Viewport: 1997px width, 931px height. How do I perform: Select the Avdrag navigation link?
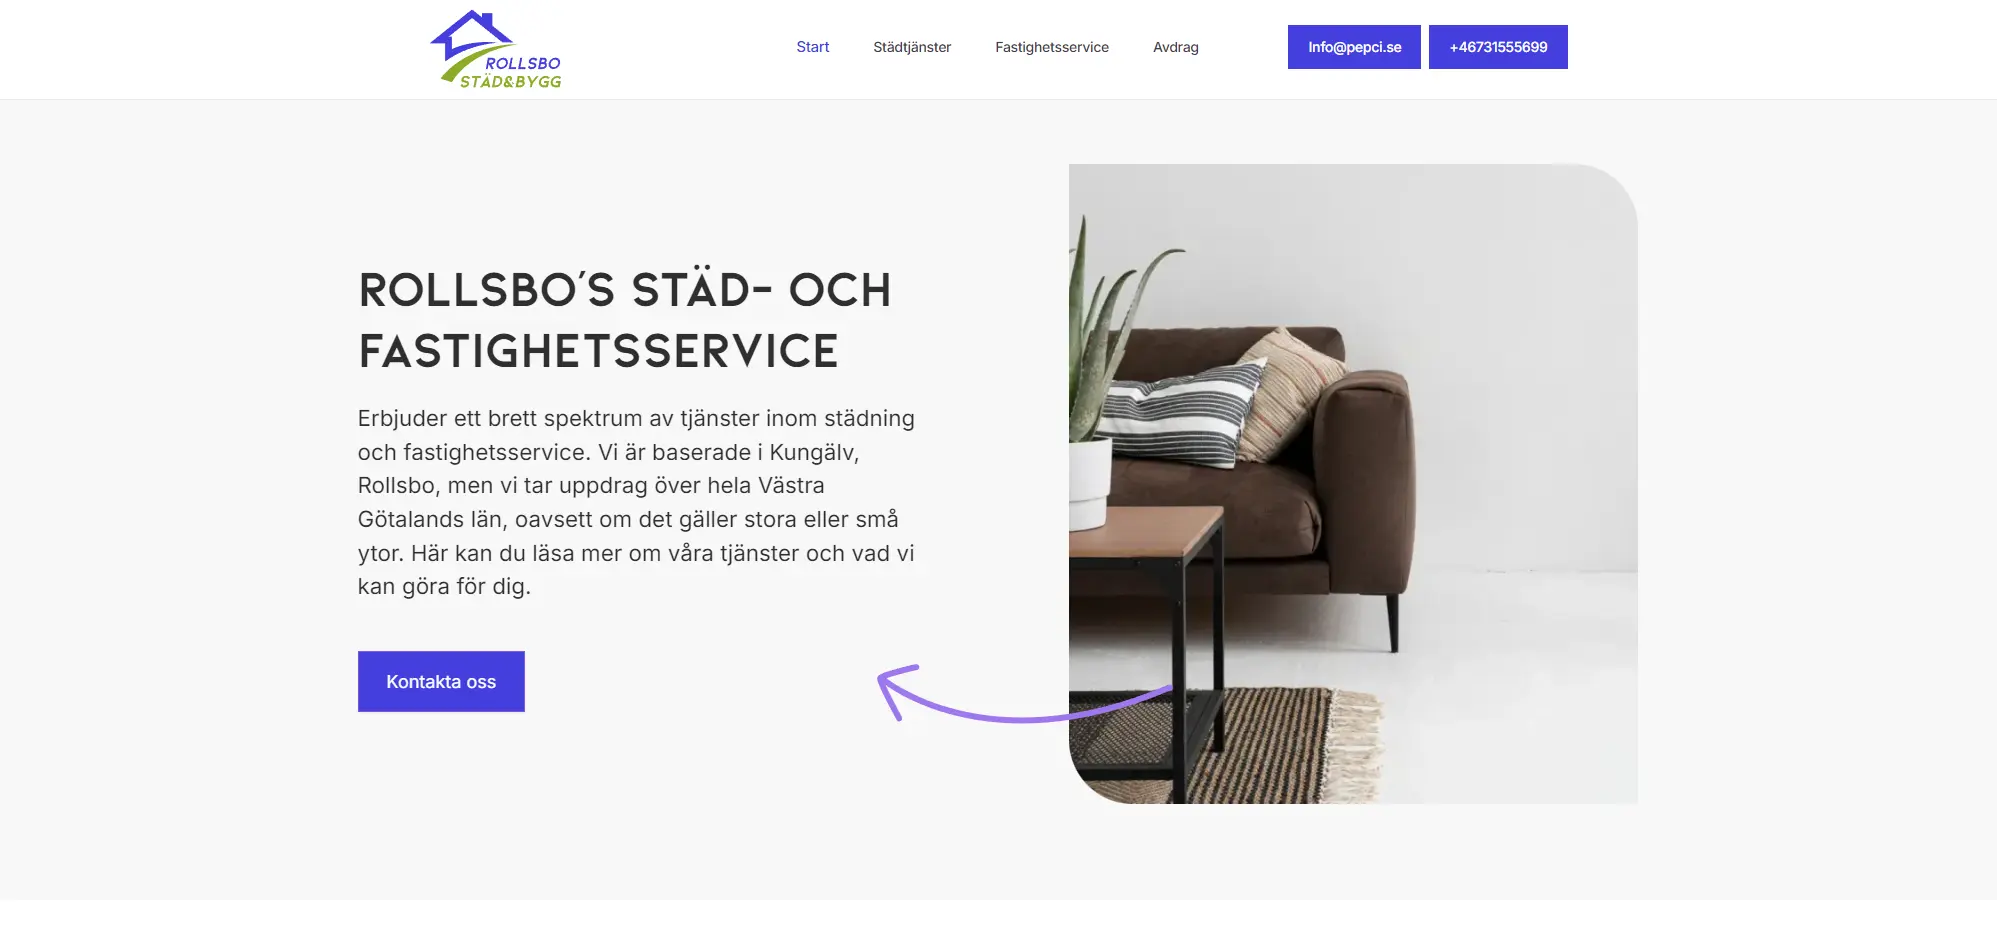click(1175, 47)
